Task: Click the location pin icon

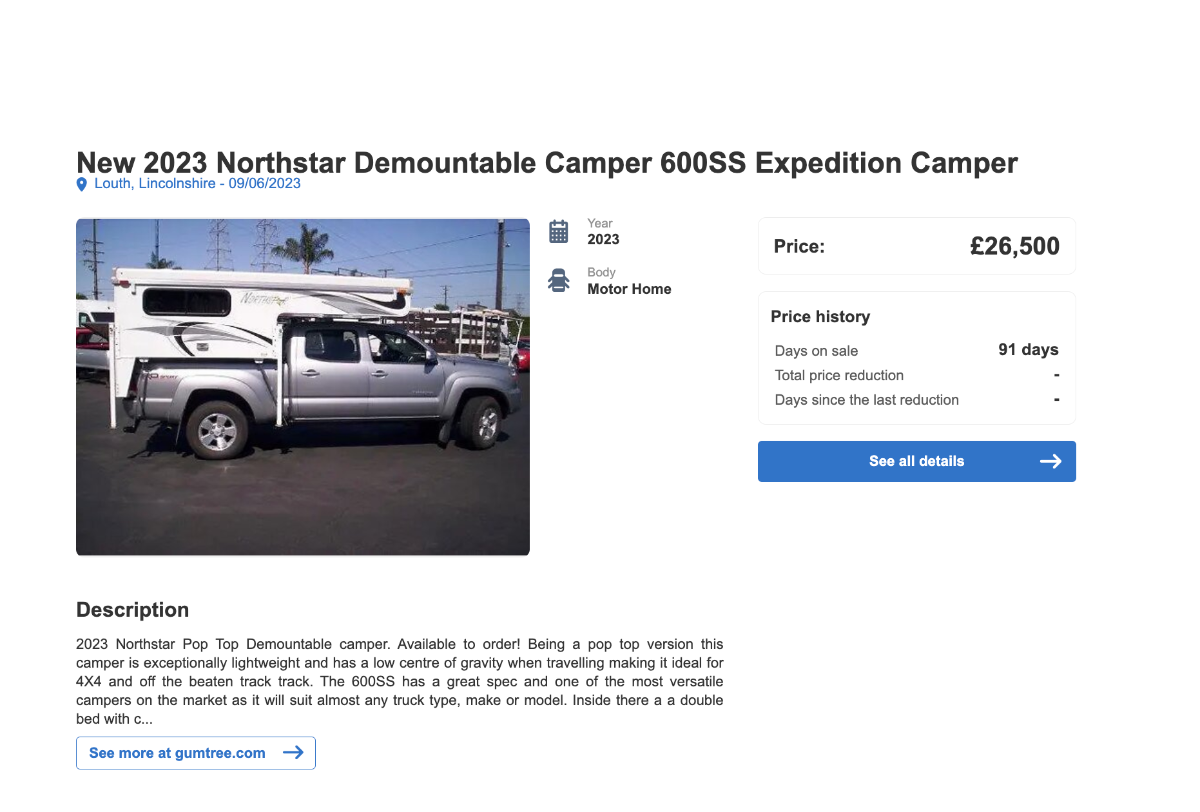Action: [82, 184]
